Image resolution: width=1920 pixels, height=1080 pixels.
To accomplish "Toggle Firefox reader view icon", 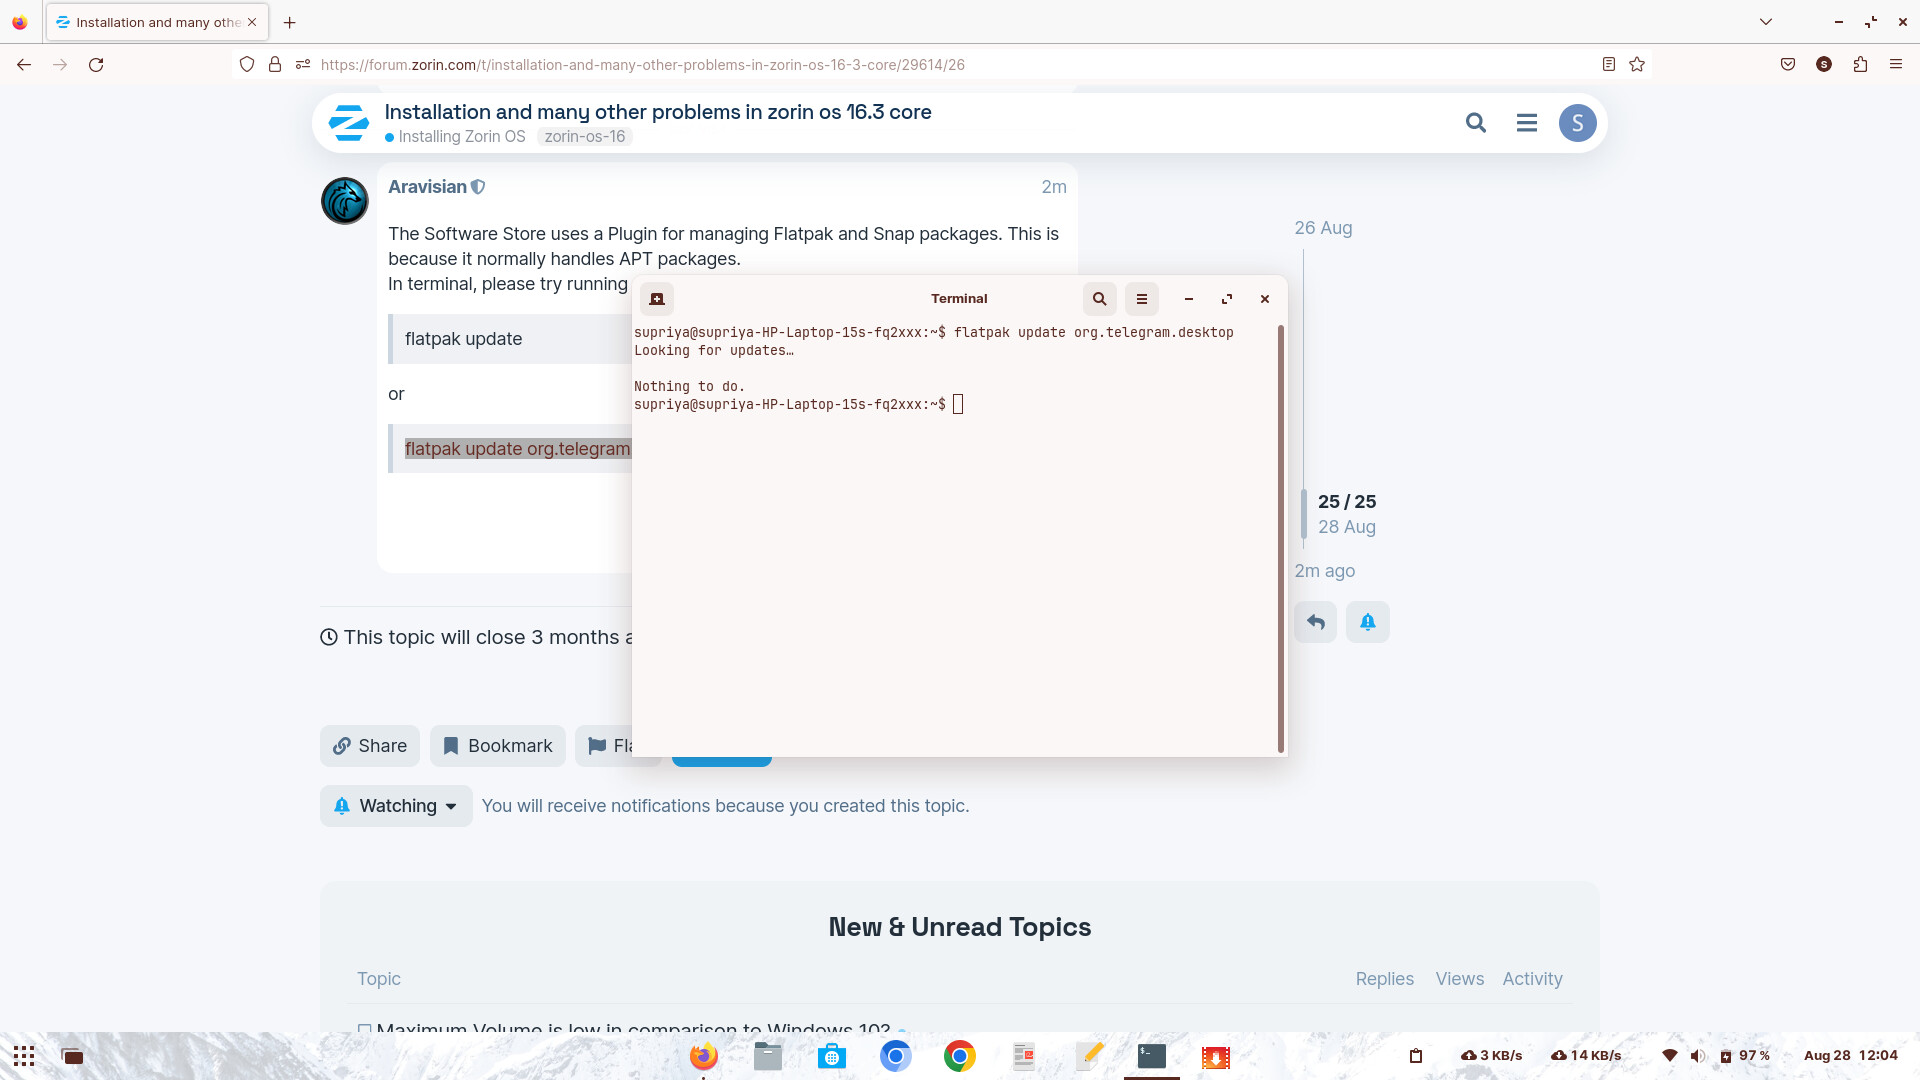I will click(1608, 64).
